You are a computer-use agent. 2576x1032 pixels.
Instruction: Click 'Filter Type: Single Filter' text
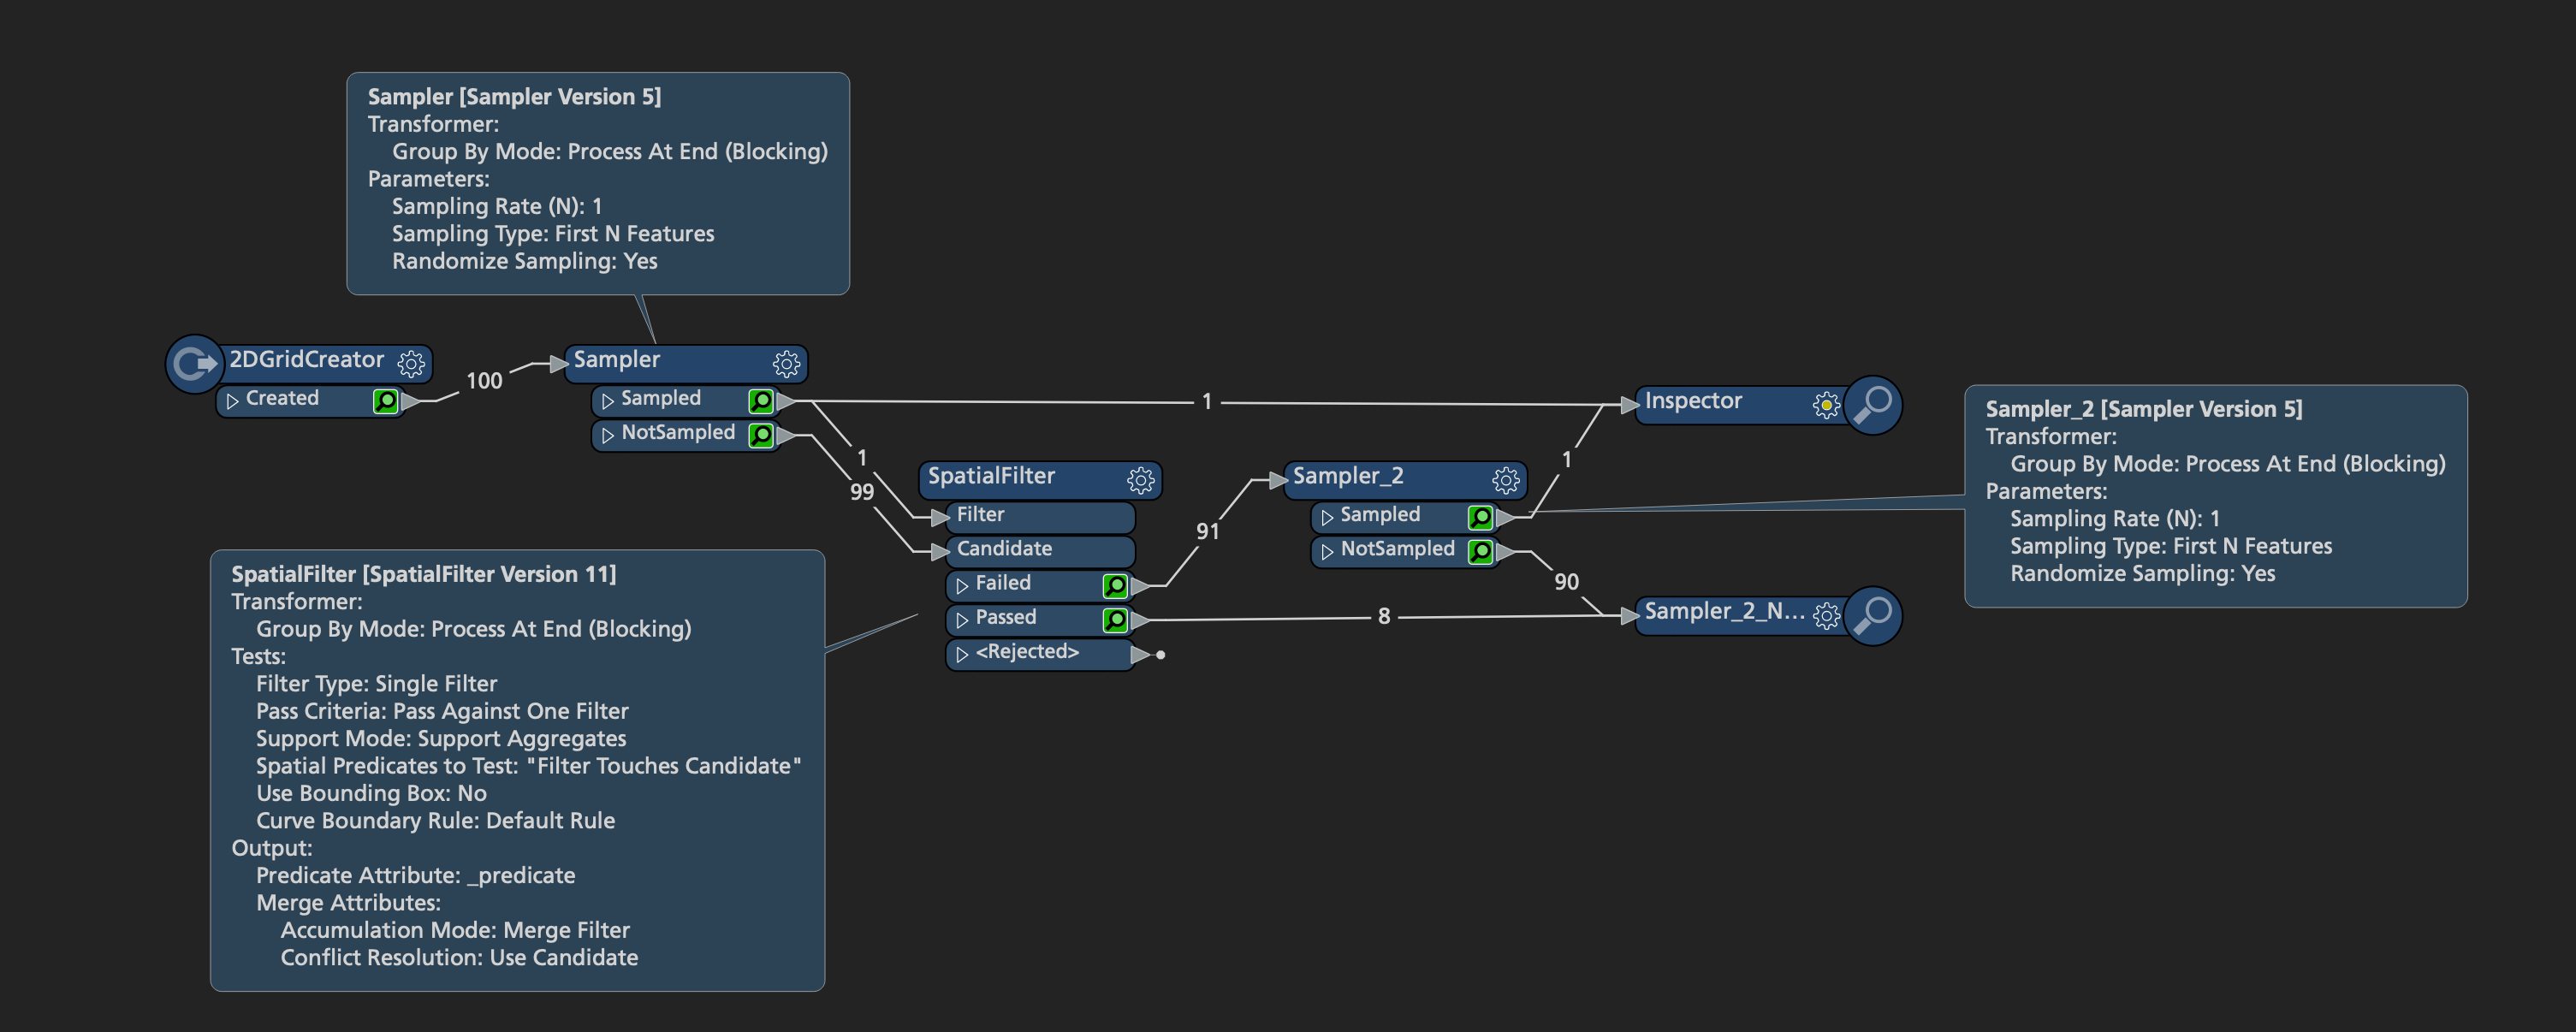[x=376, y=684]
